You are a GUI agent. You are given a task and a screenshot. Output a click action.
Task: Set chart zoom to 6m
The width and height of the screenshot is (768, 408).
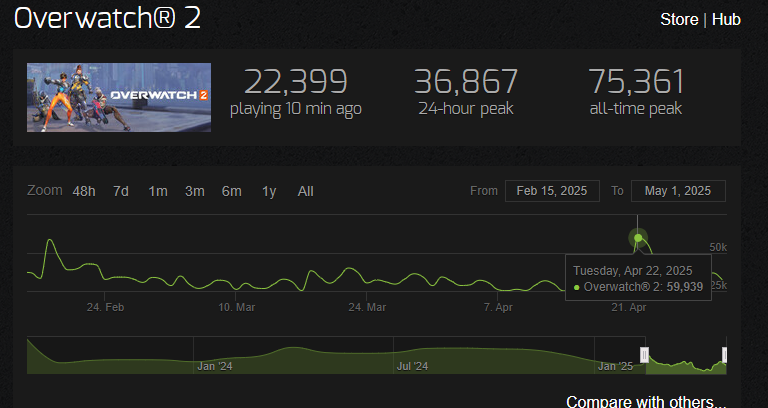[232, 191]
